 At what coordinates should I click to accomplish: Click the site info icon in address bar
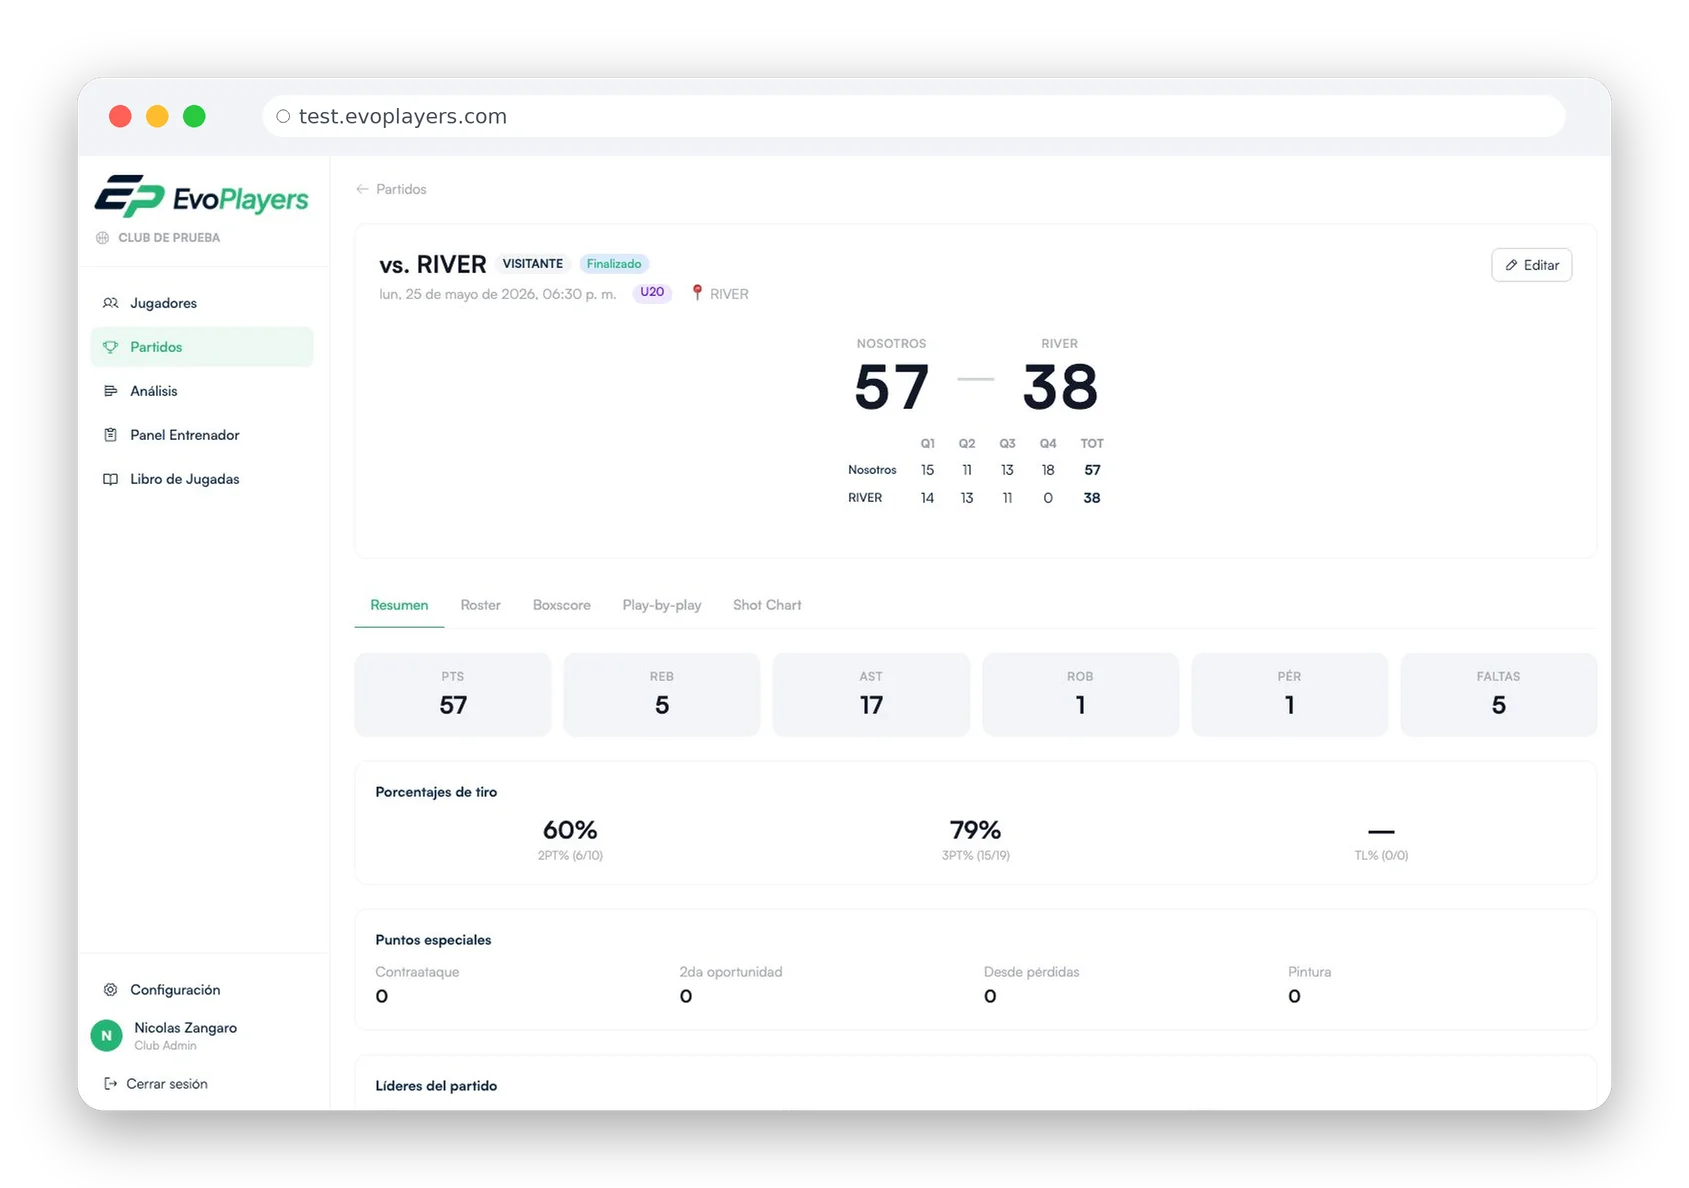point(283,117)
